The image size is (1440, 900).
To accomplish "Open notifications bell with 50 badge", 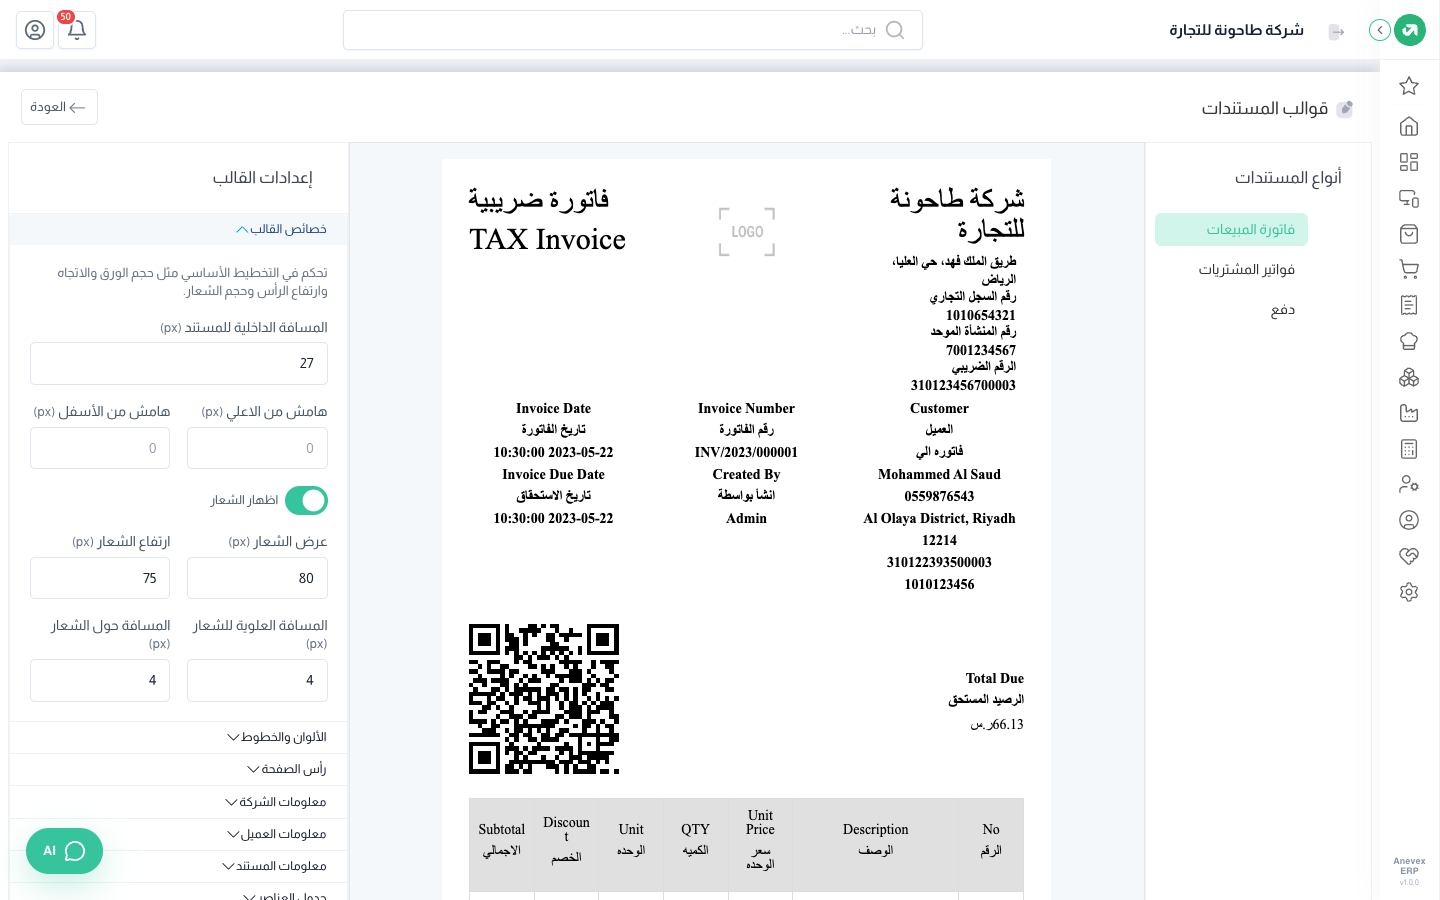I will 77,30.
